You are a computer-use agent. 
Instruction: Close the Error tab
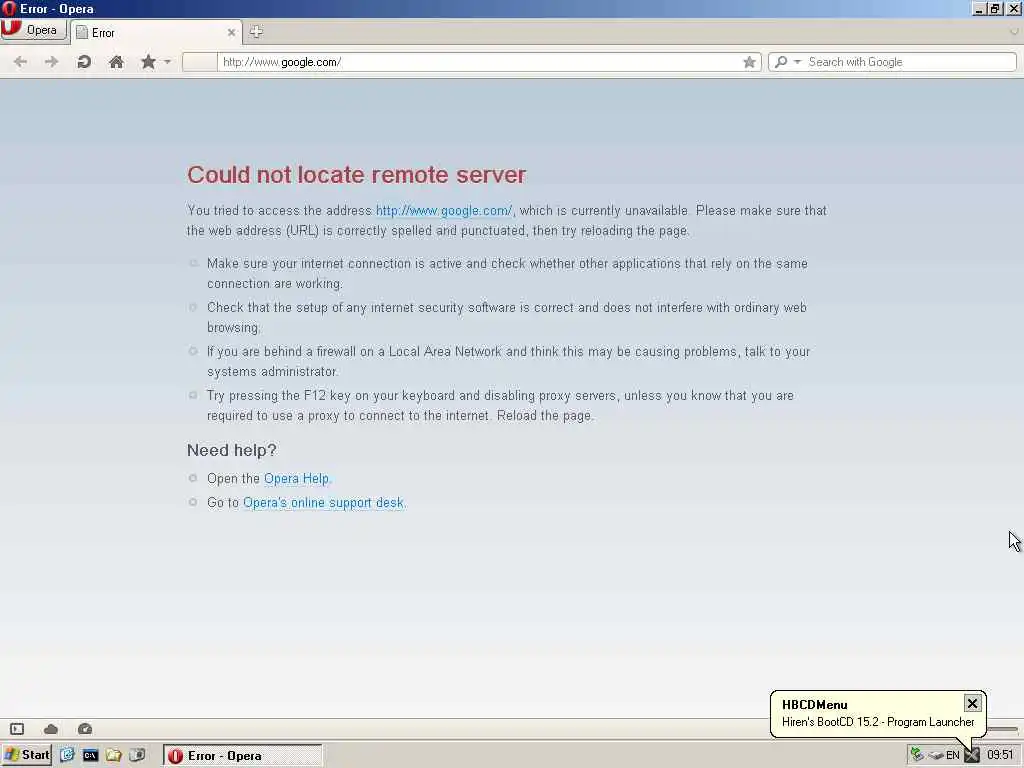[231, 33]
